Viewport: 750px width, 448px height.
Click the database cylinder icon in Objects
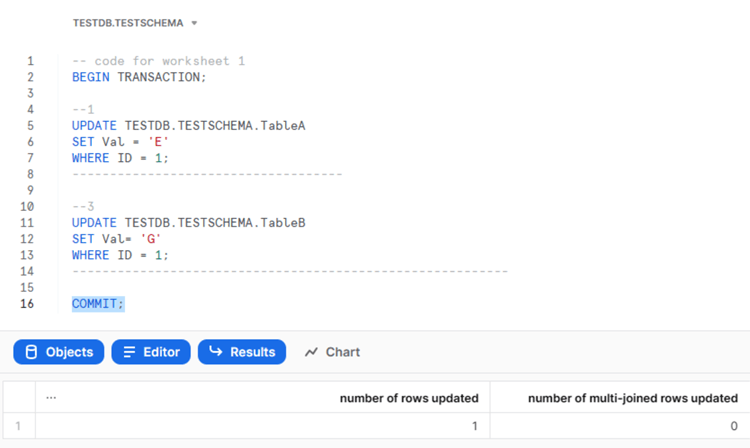pos(31,352)
